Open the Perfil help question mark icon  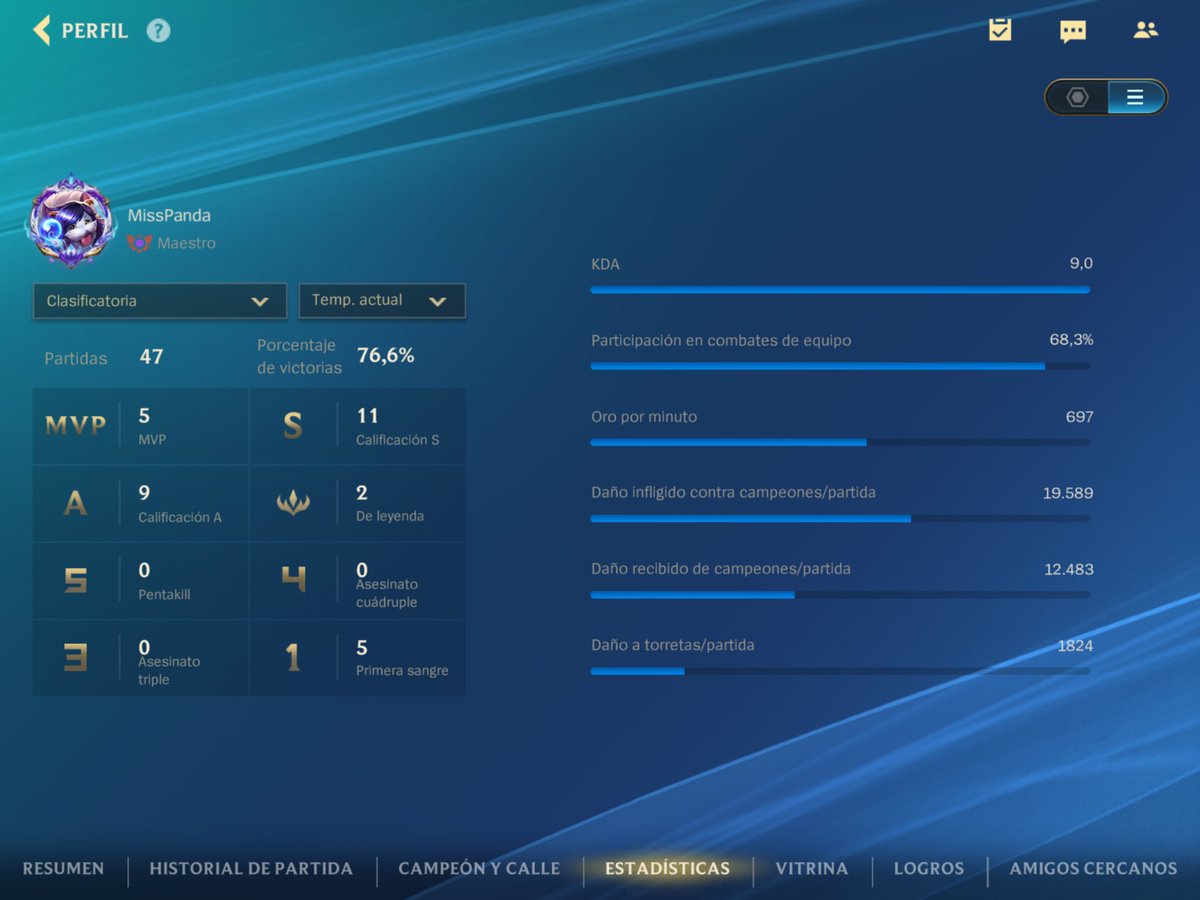pos(157,30)
